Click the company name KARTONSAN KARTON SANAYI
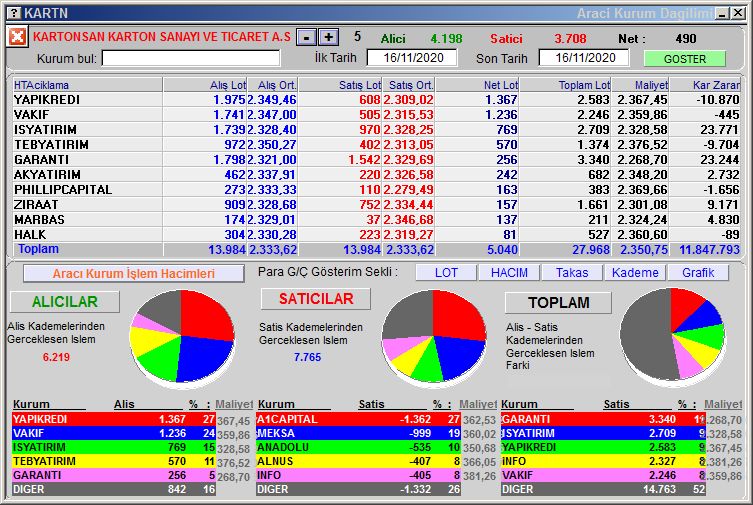The height and width of the screenshot is (505, 753). (162, 36)
